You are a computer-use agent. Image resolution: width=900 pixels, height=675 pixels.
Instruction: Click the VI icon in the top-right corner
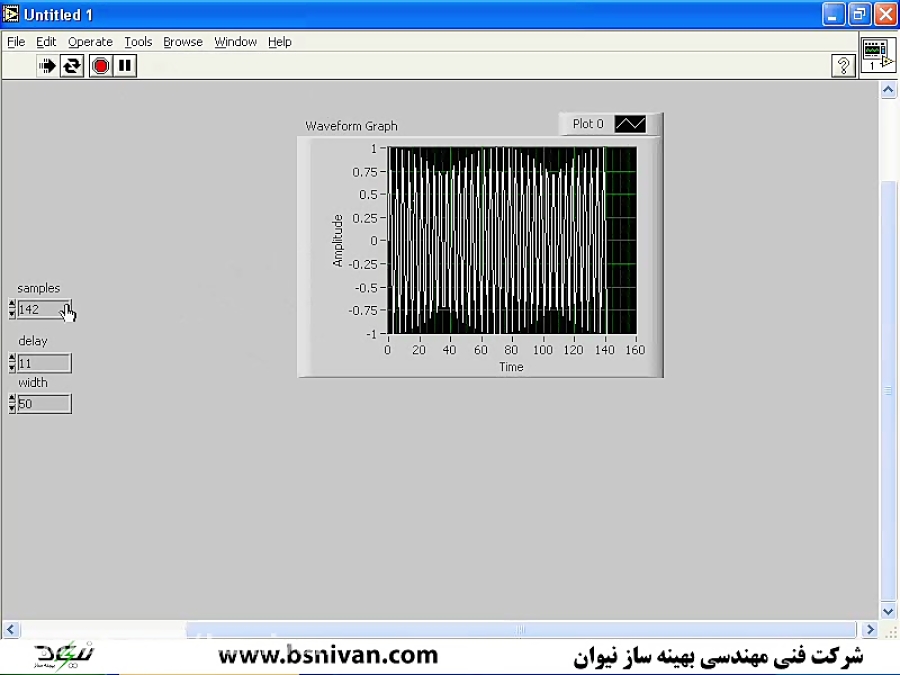[x=877, y=57]
